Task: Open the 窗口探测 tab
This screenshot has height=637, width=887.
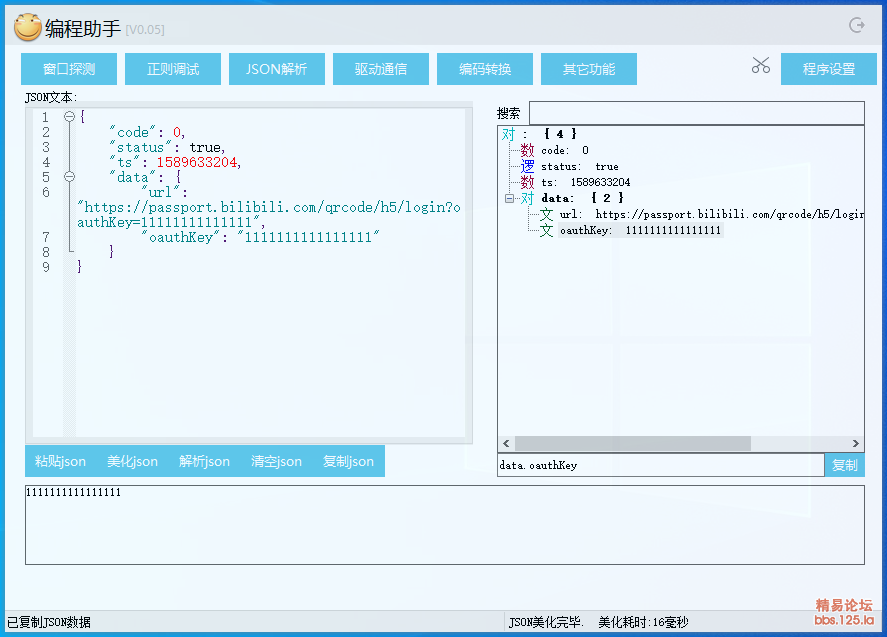Action: point(69,69)
